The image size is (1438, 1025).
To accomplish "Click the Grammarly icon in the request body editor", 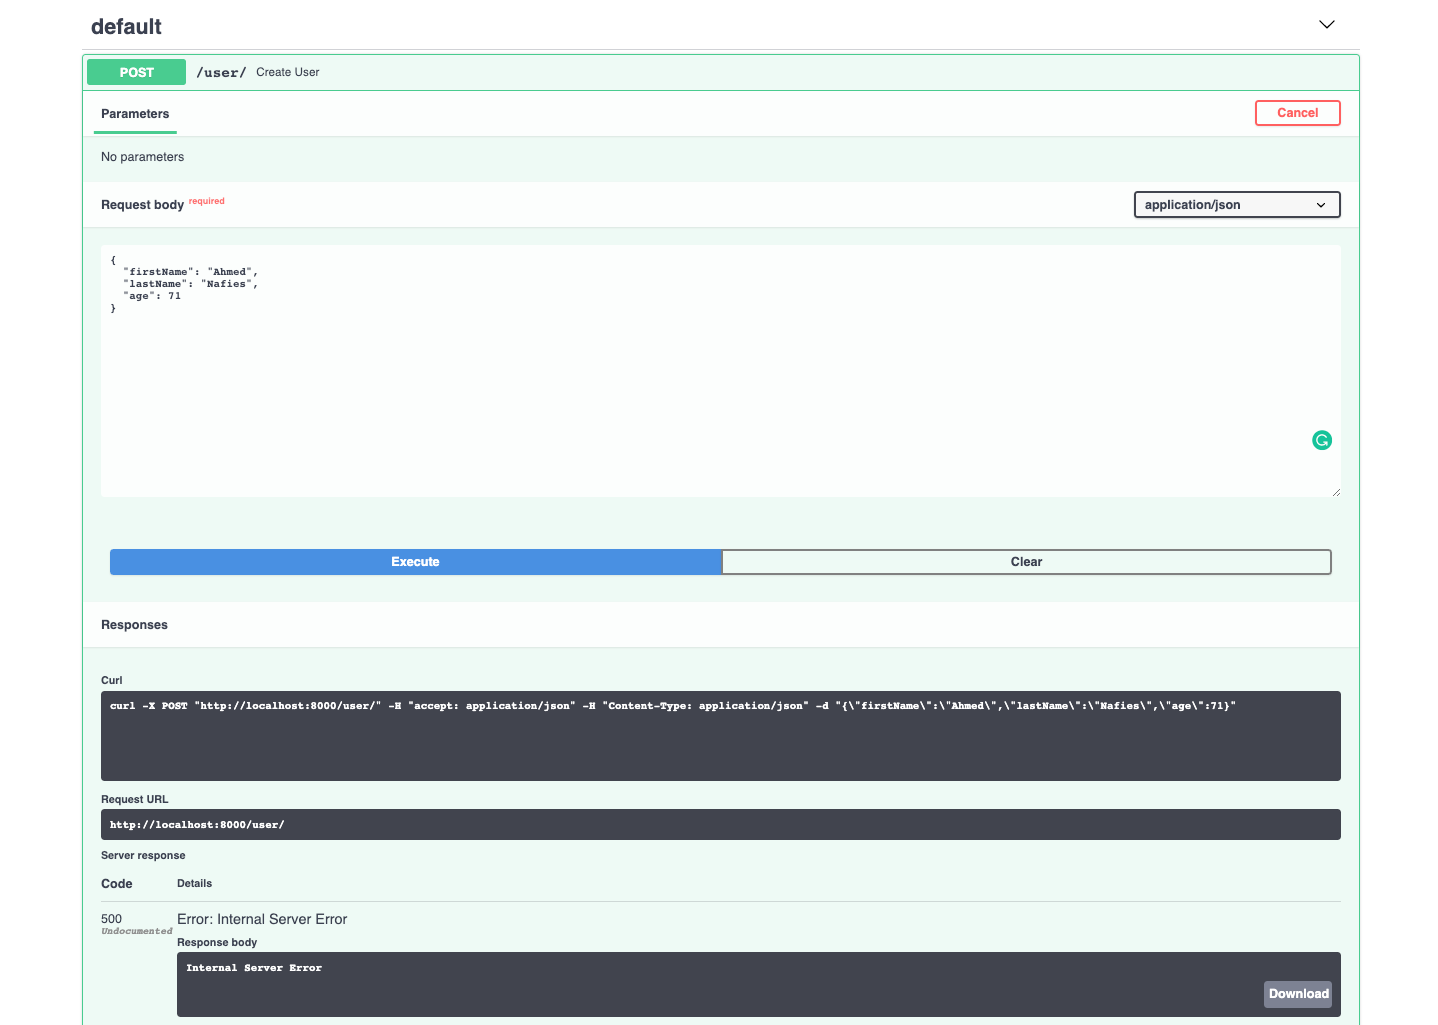I will coord(1321,440).
